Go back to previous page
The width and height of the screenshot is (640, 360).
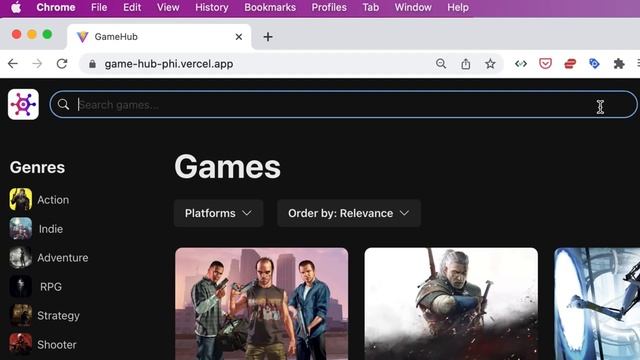pos(13,64)
